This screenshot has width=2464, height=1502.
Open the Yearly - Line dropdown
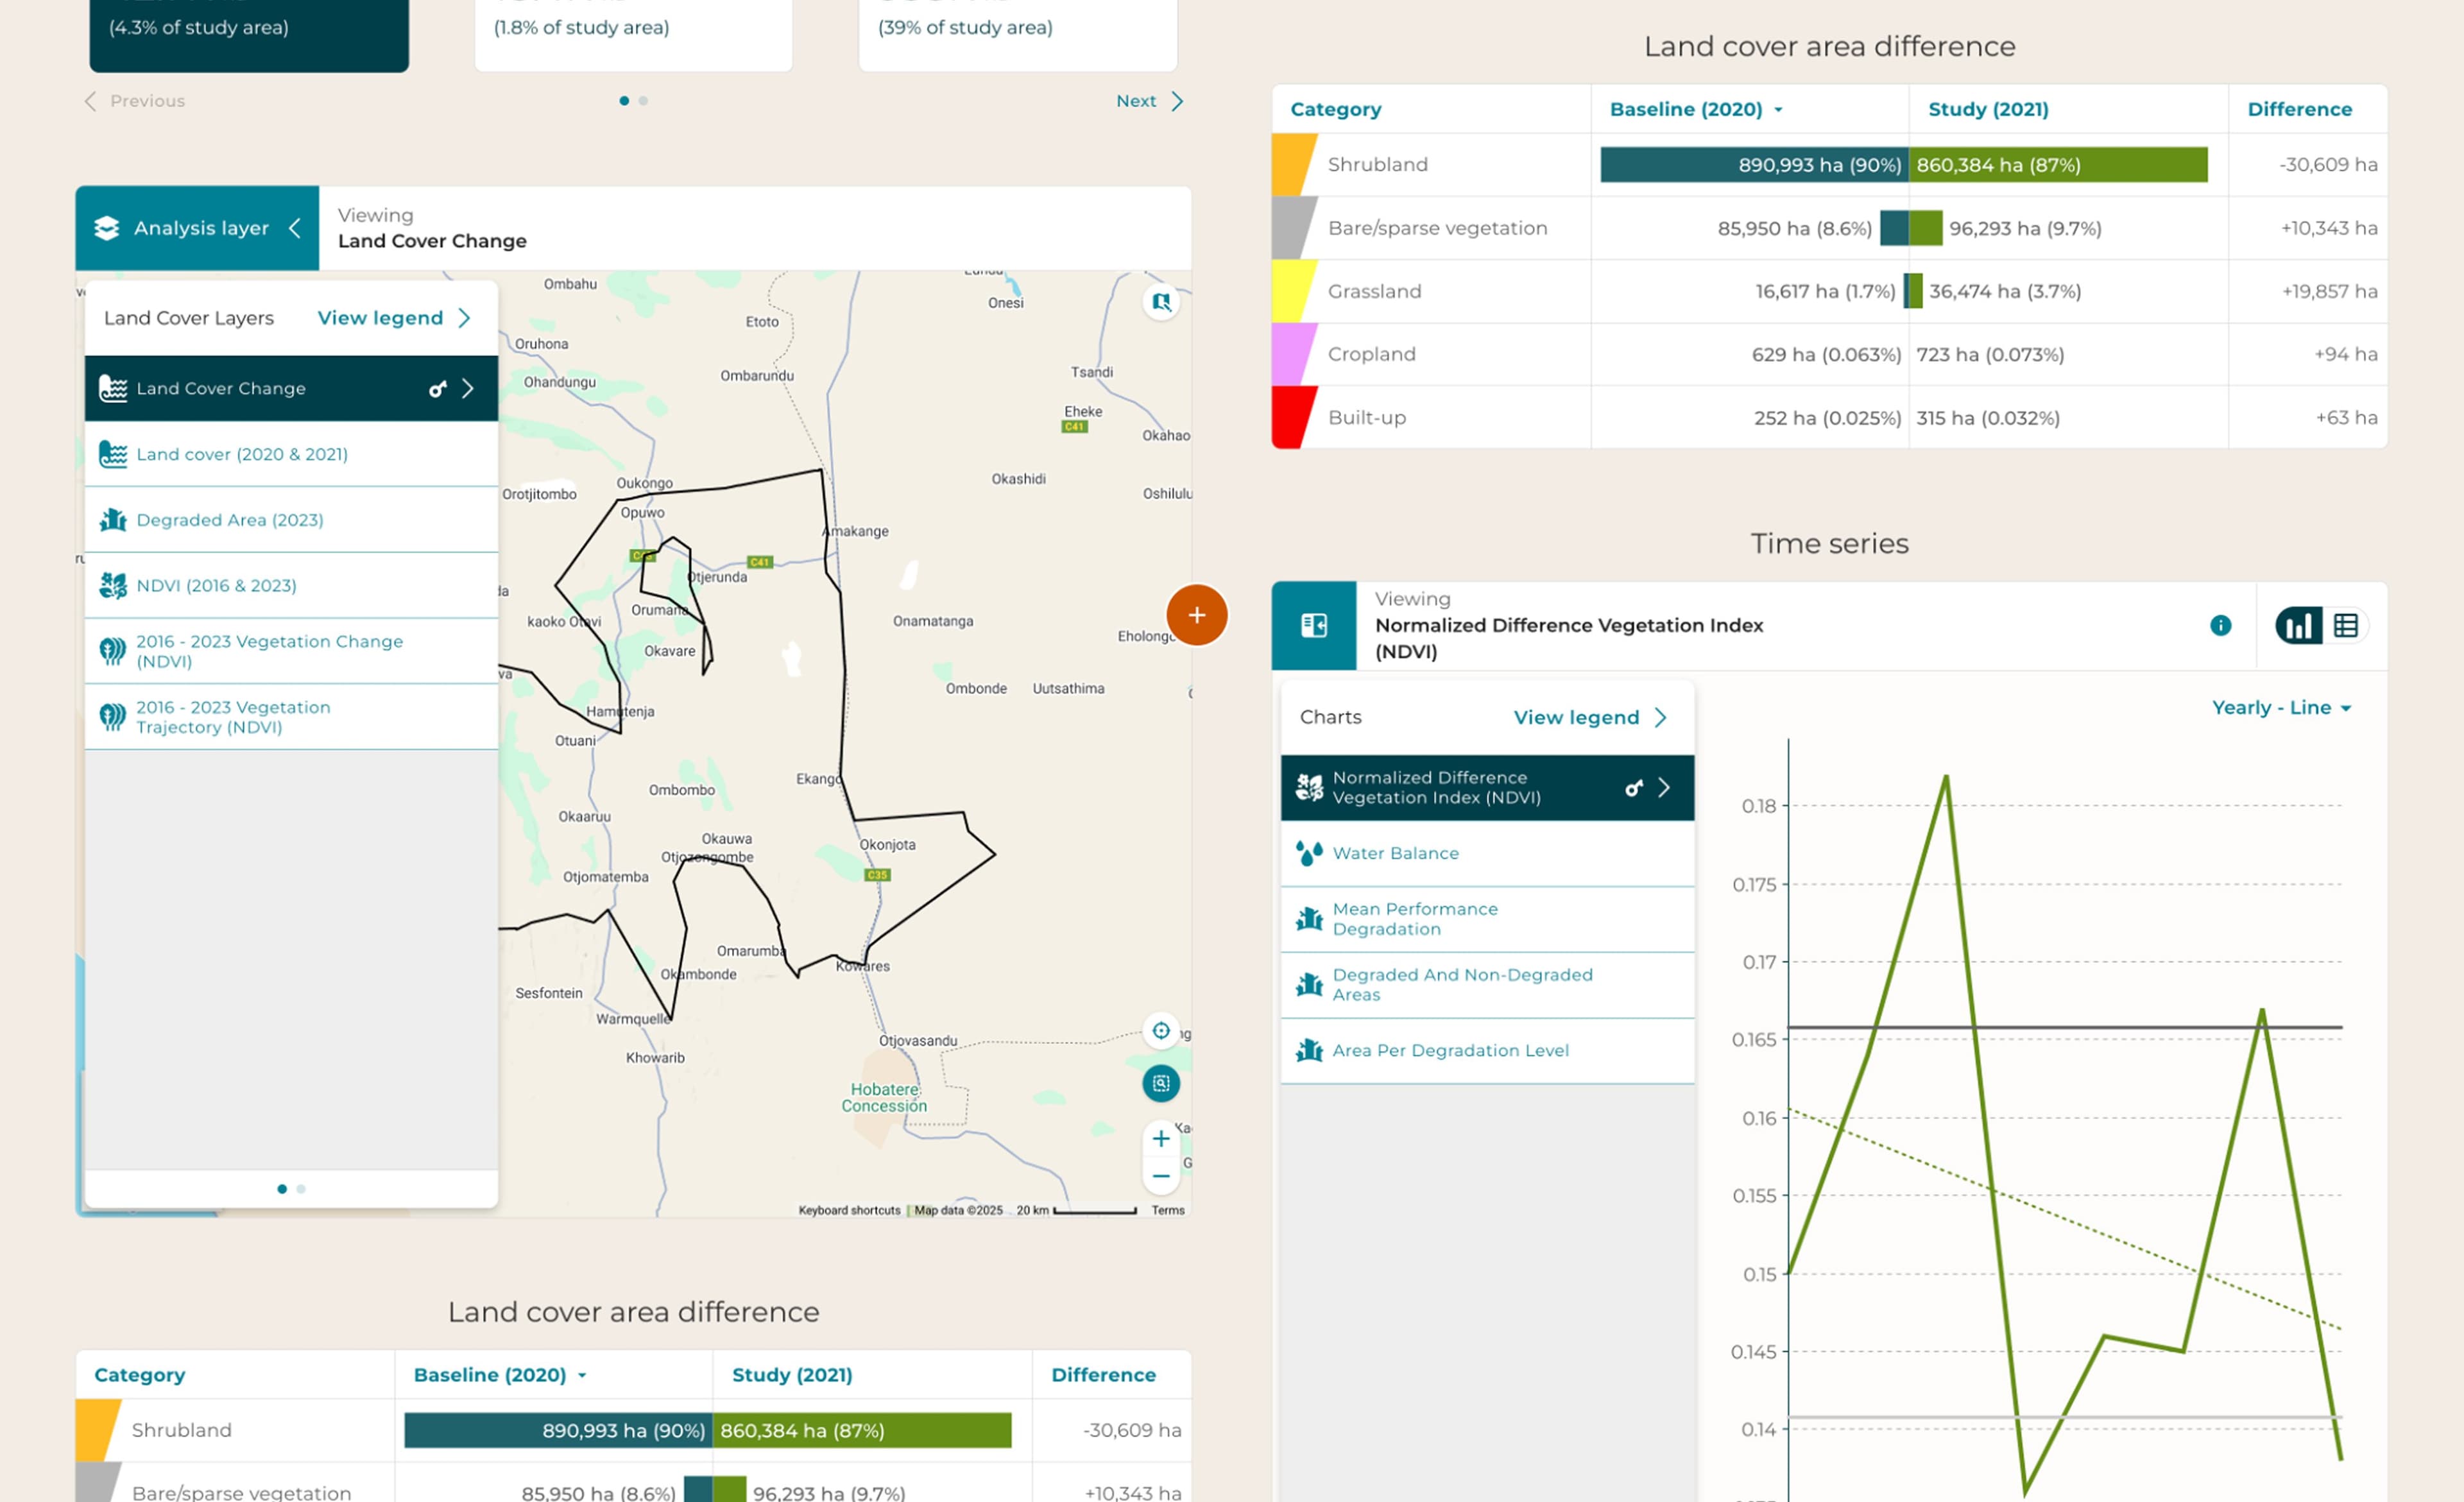2281,707
